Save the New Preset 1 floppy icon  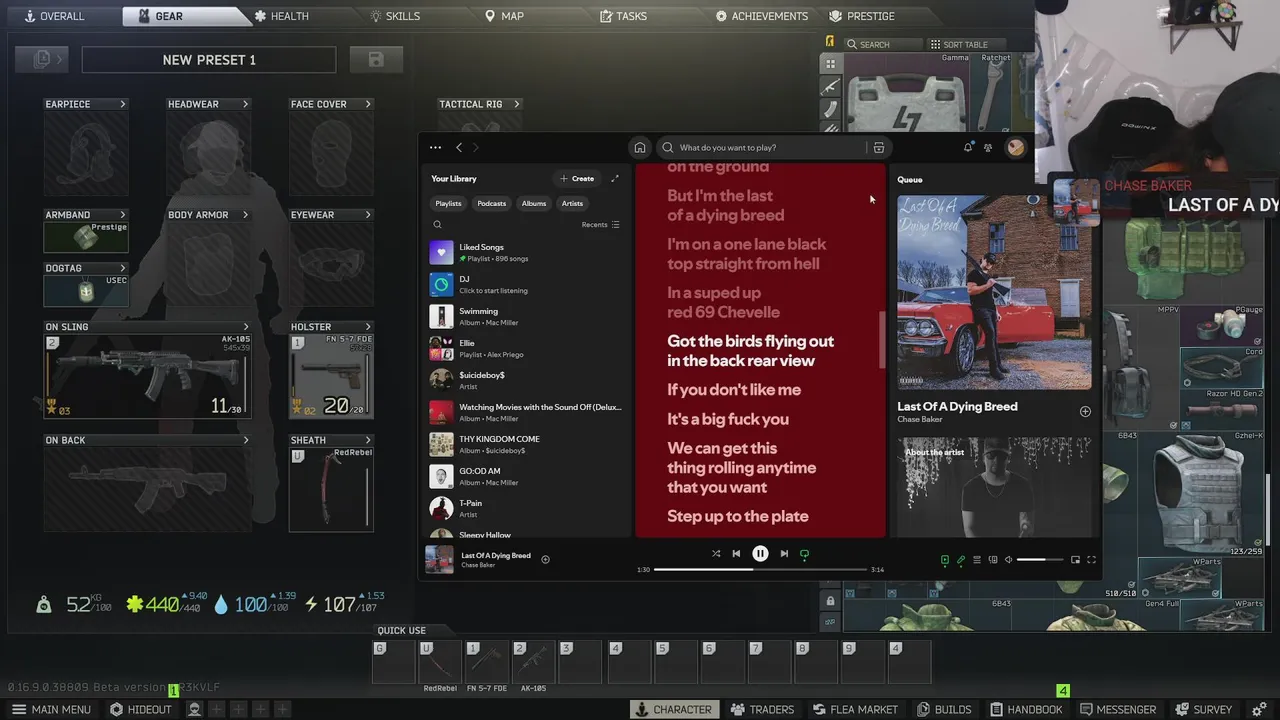coord(376,60)
